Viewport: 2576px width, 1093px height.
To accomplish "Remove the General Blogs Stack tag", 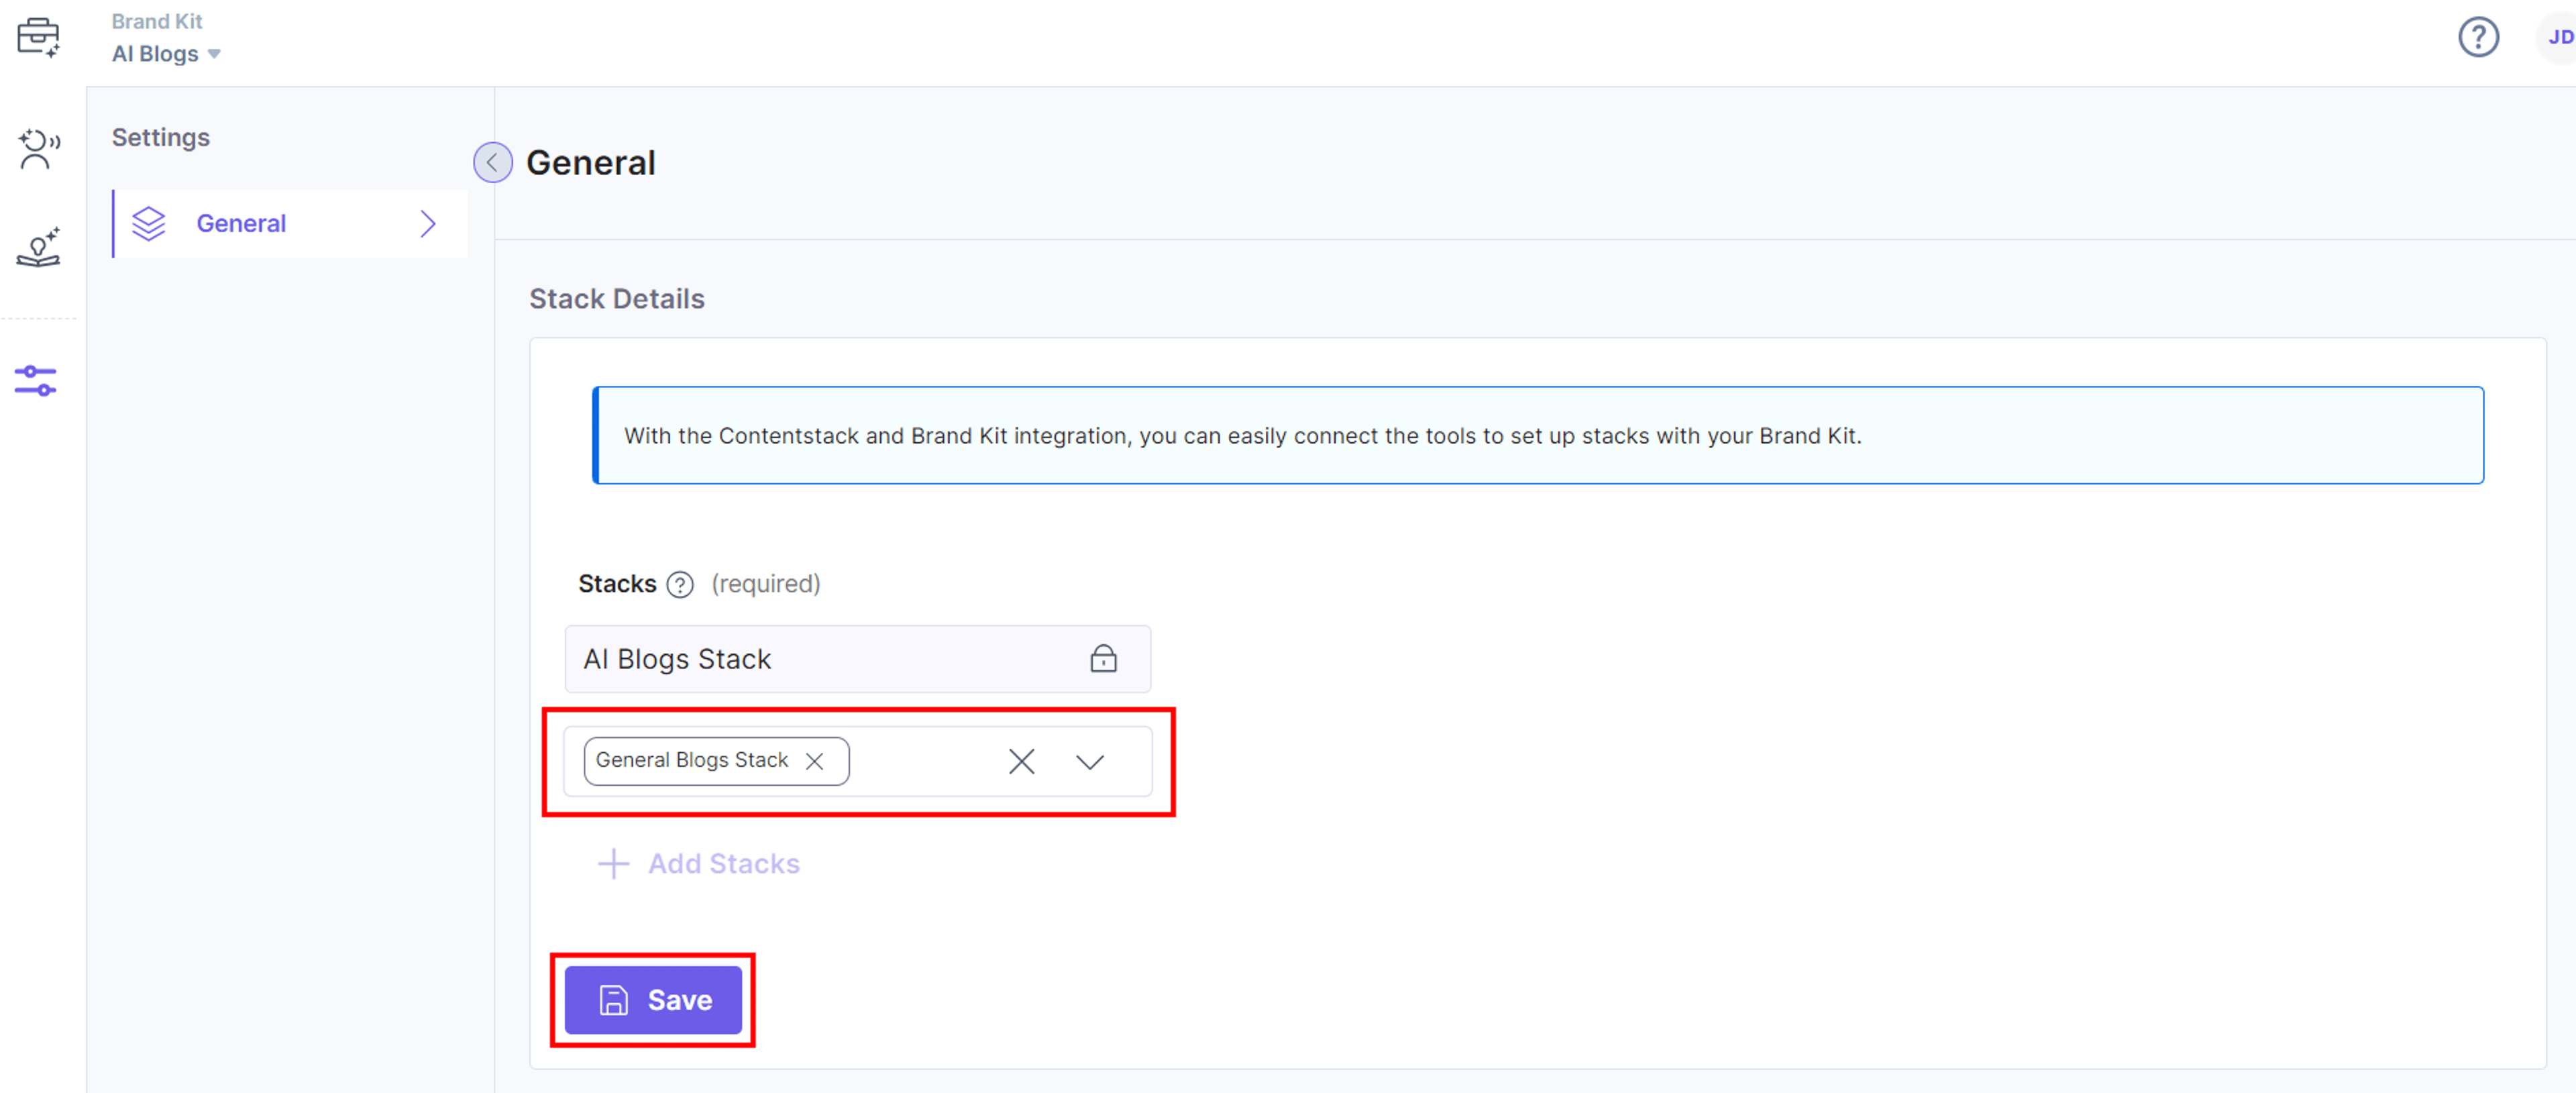I will 815,761.
